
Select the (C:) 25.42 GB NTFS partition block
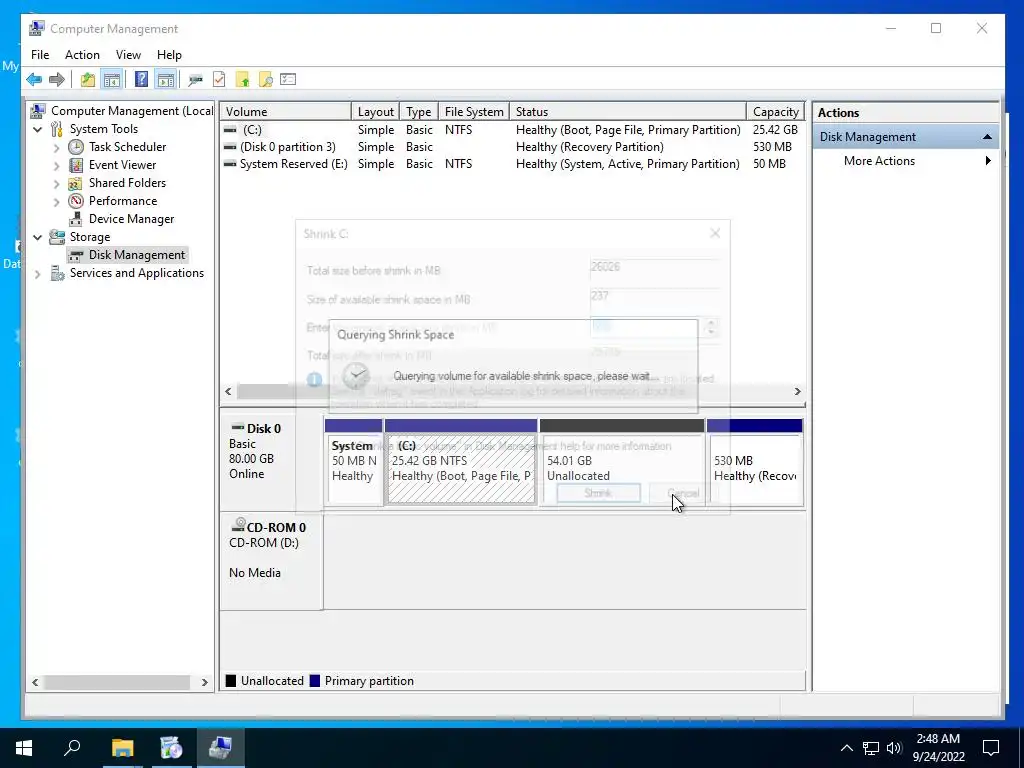[x=461, y=462]
